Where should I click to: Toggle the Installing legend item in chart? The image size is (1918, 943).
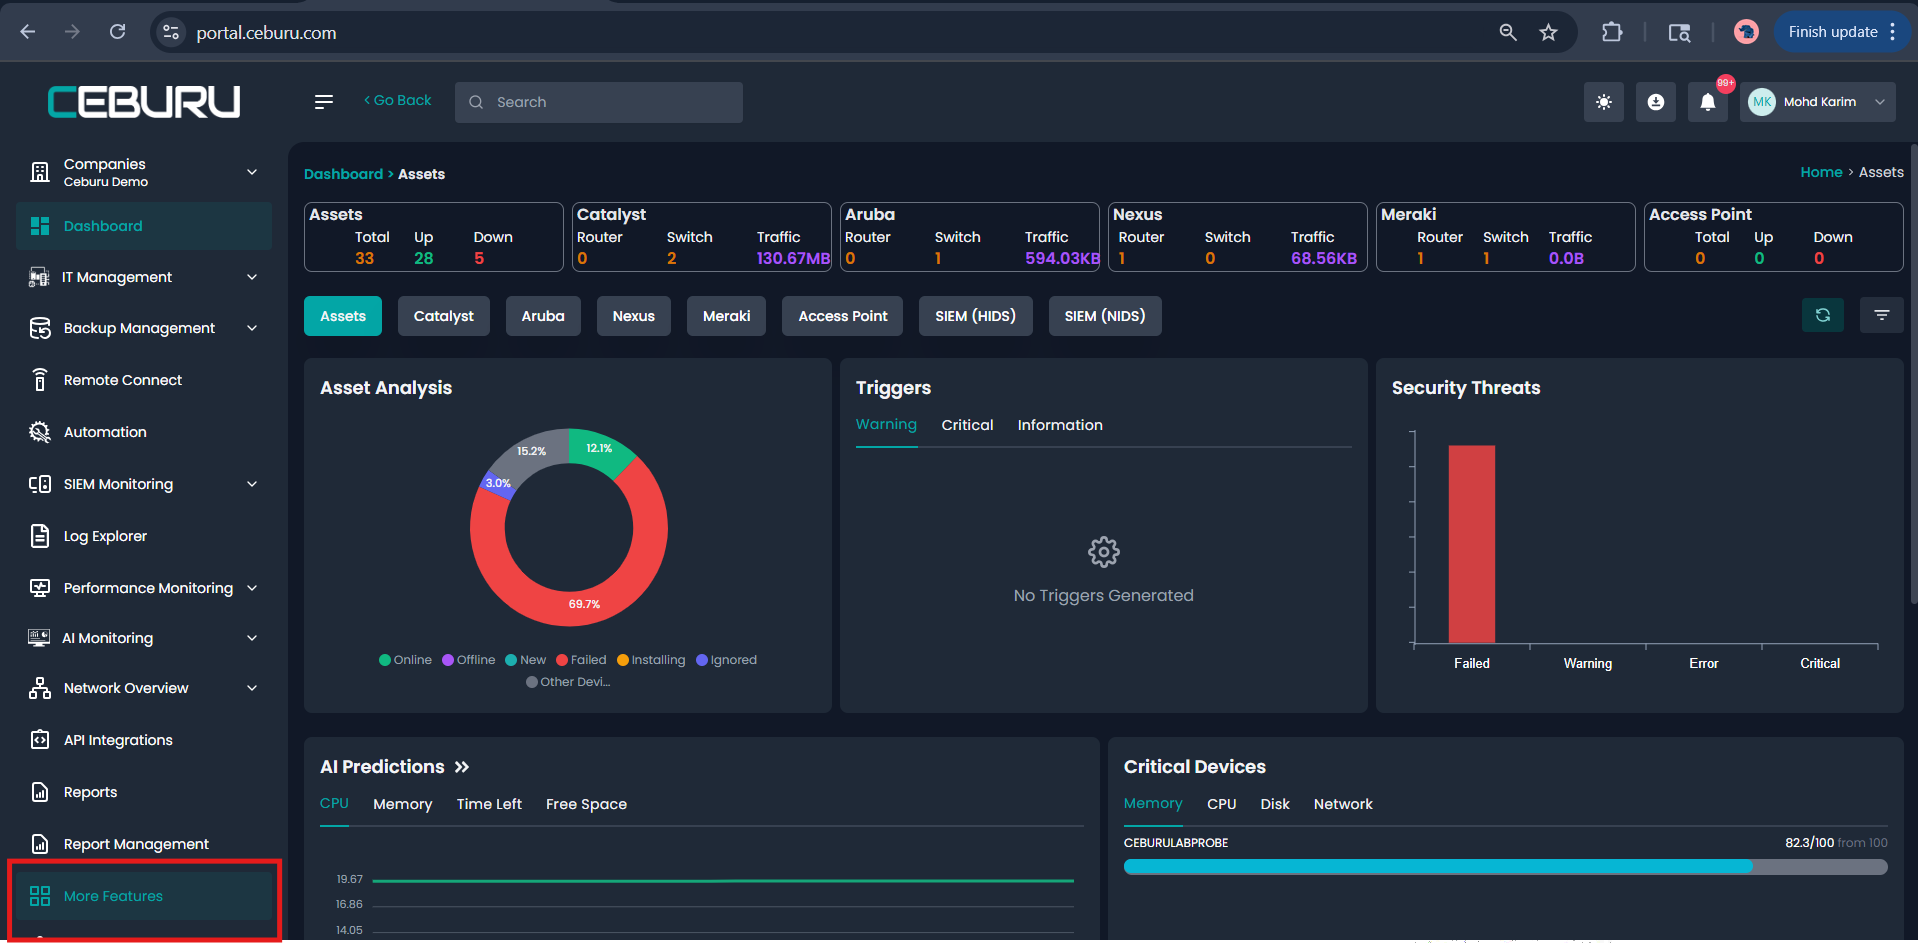[652, 660]
